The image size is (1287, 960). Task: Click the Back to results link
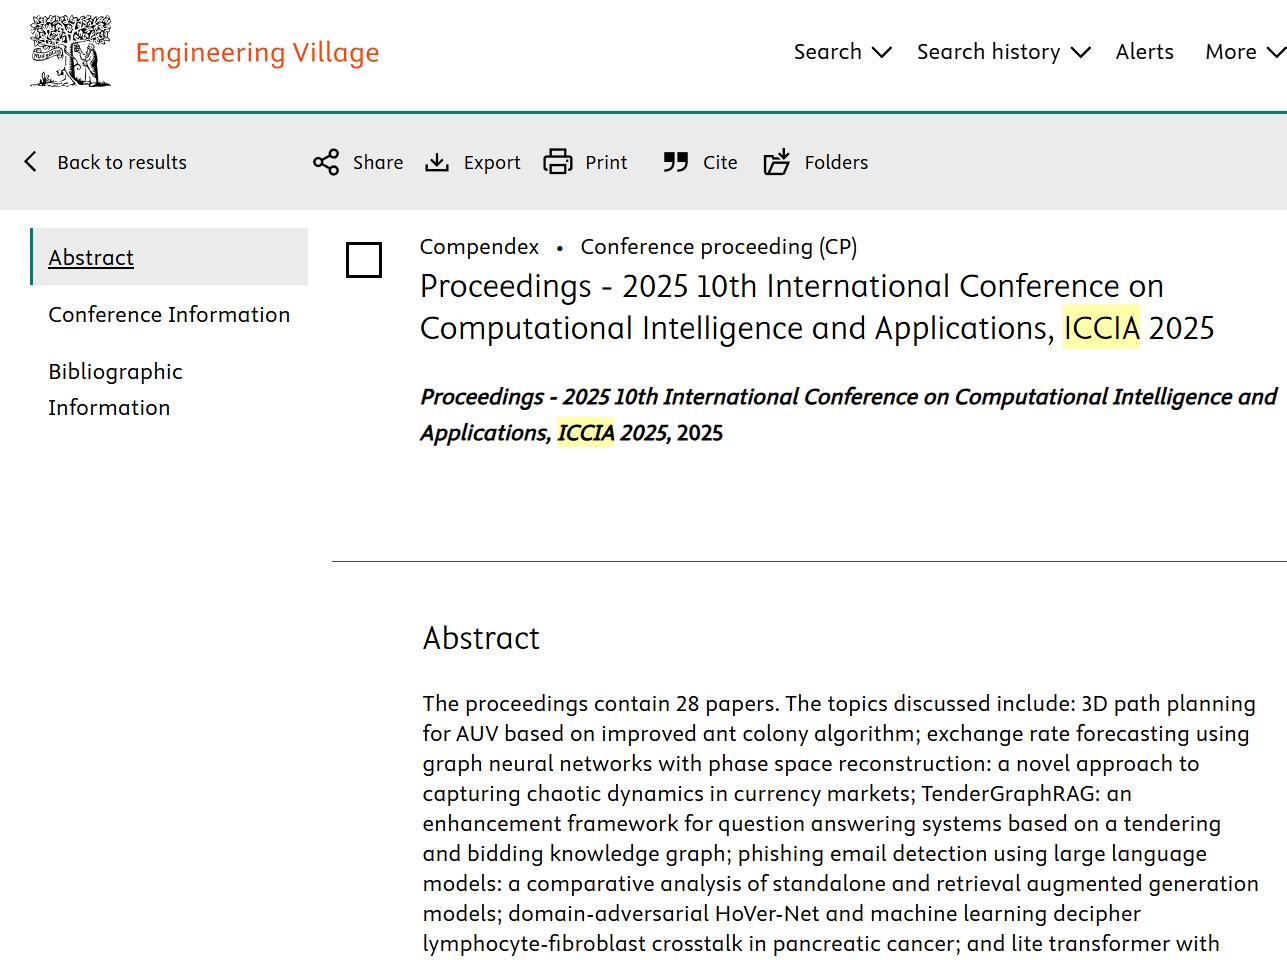pos(122,162)
